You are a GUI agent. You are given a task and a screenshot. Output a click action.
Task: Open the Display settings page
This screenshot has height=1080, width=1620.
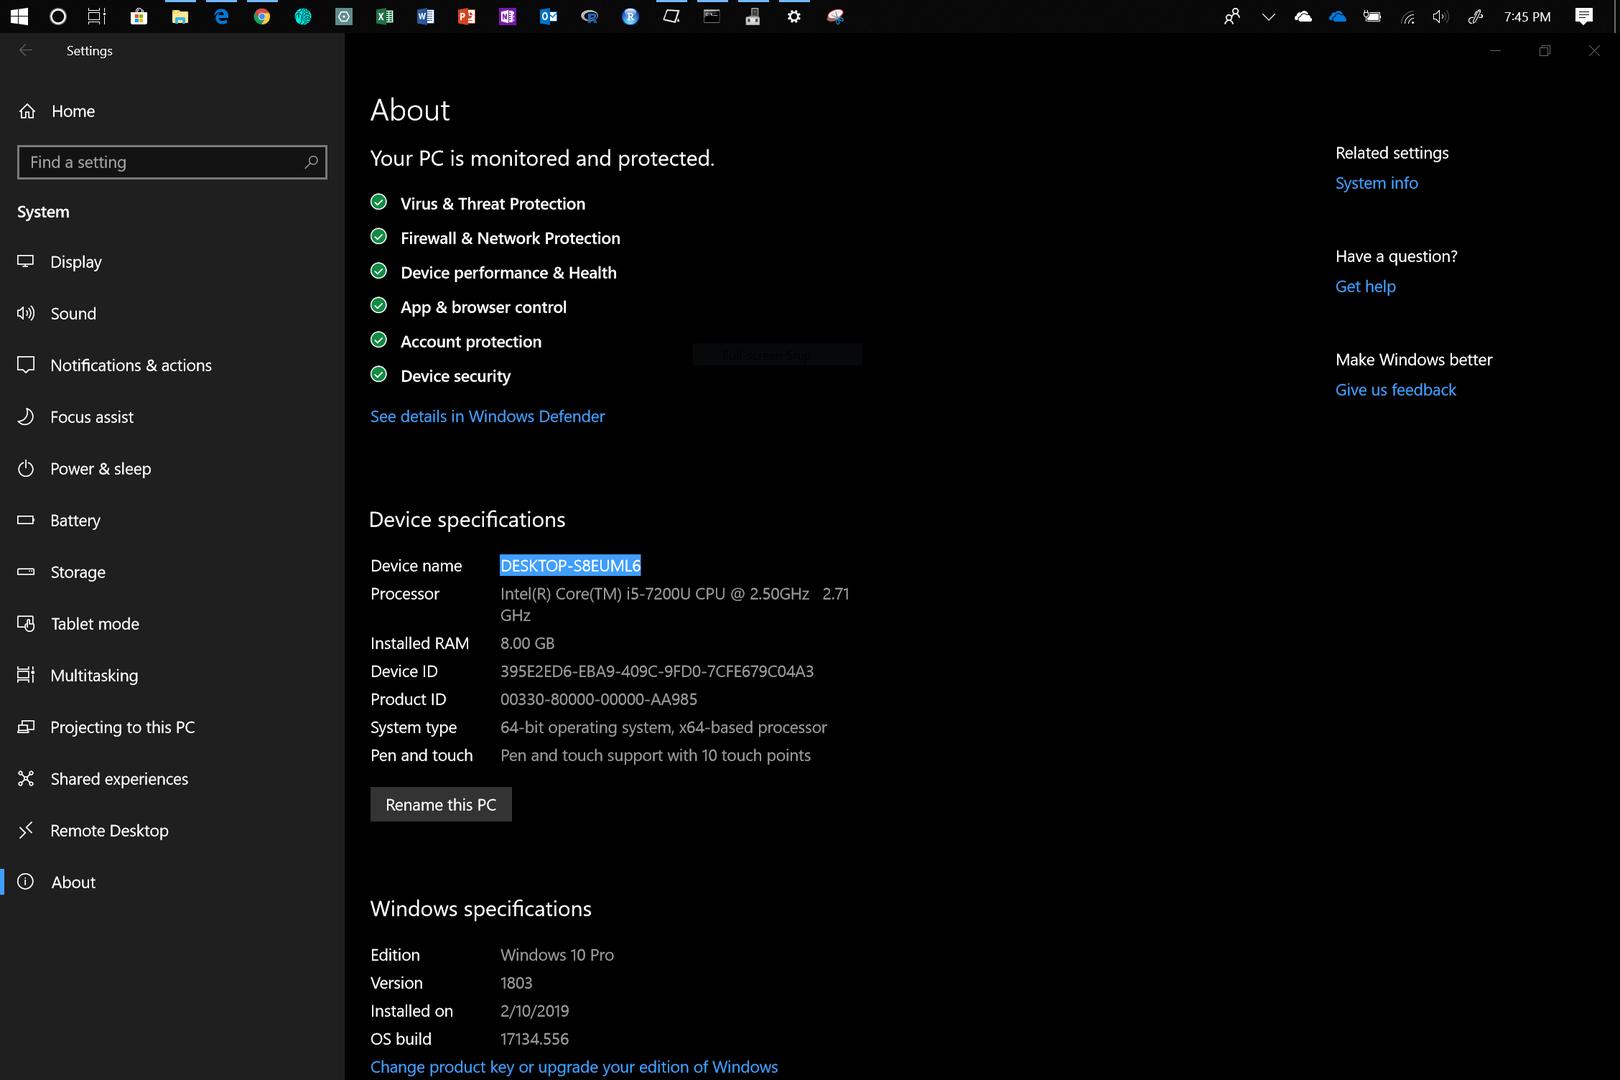[172, 262]
